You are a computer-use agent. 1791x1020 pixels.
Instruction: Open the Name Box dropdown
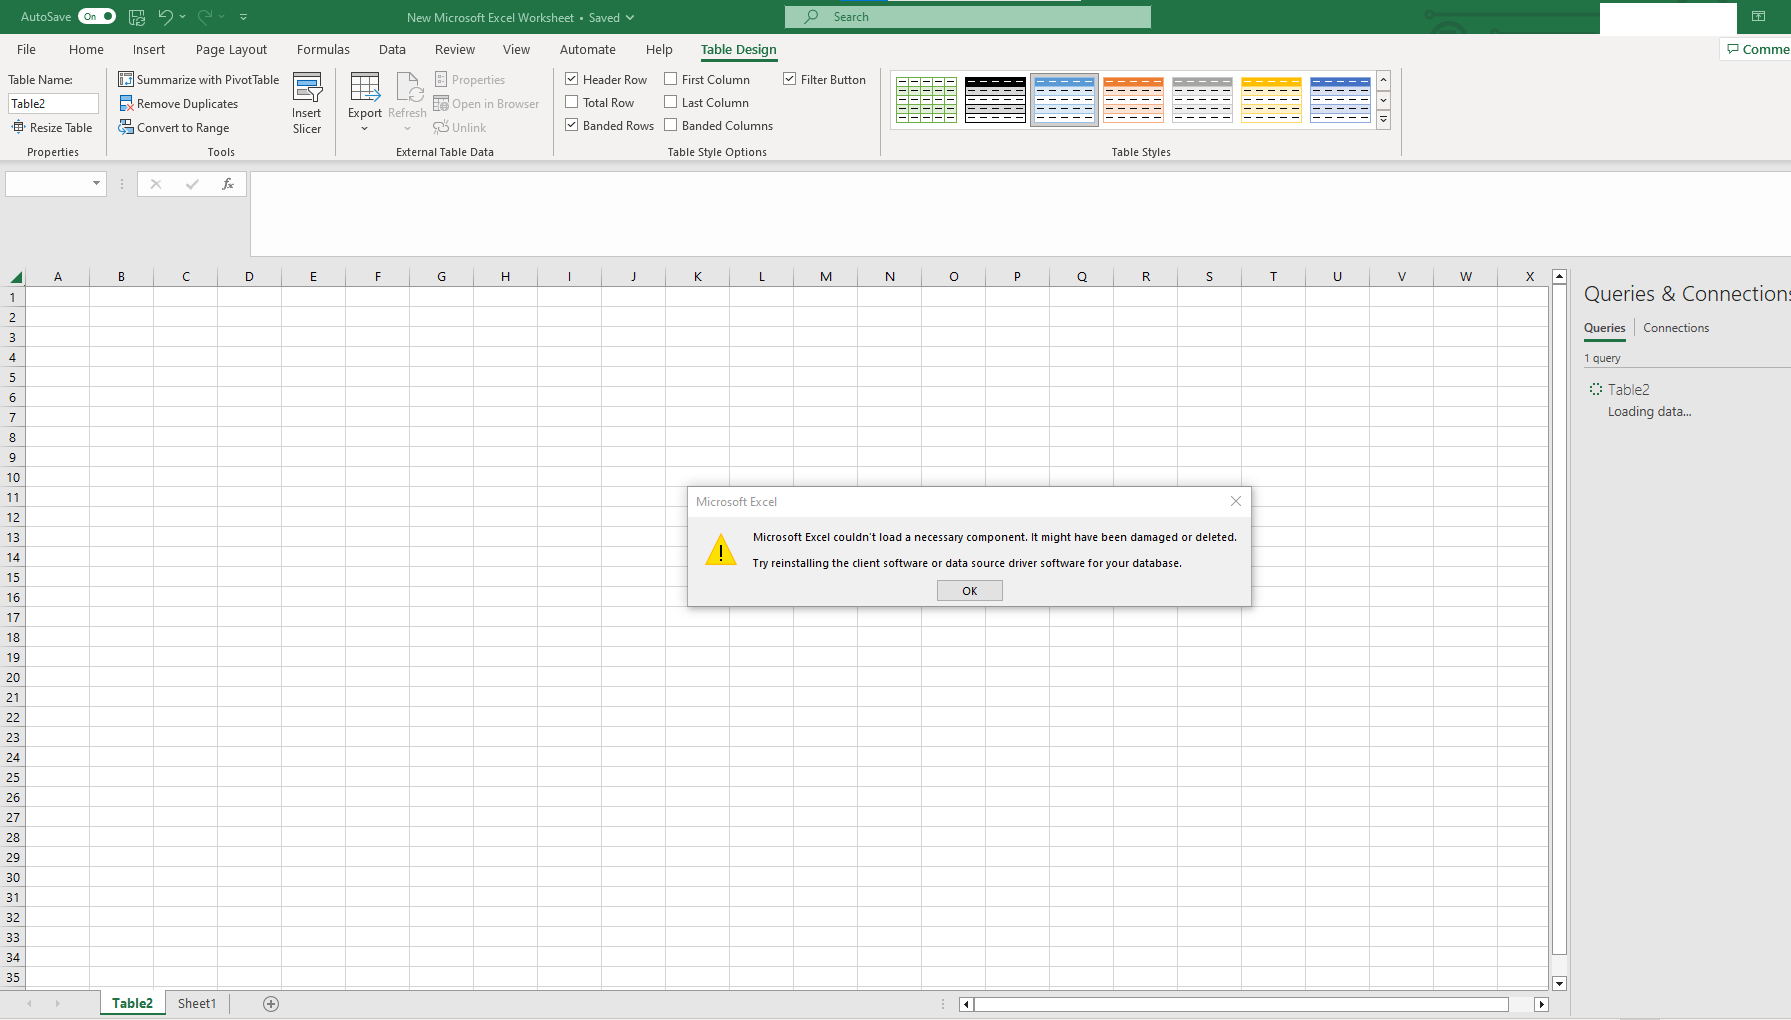coord(95,184)
